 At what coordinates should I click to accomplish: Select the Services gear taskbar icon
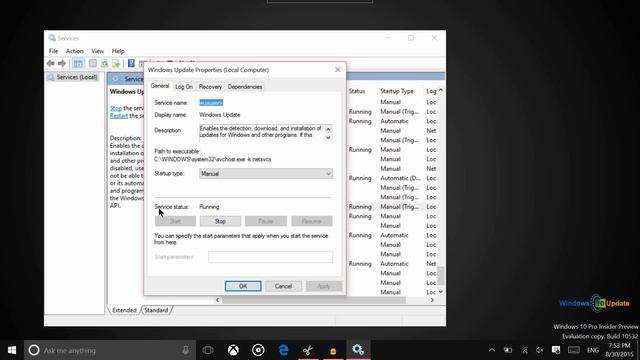[358, 350]
